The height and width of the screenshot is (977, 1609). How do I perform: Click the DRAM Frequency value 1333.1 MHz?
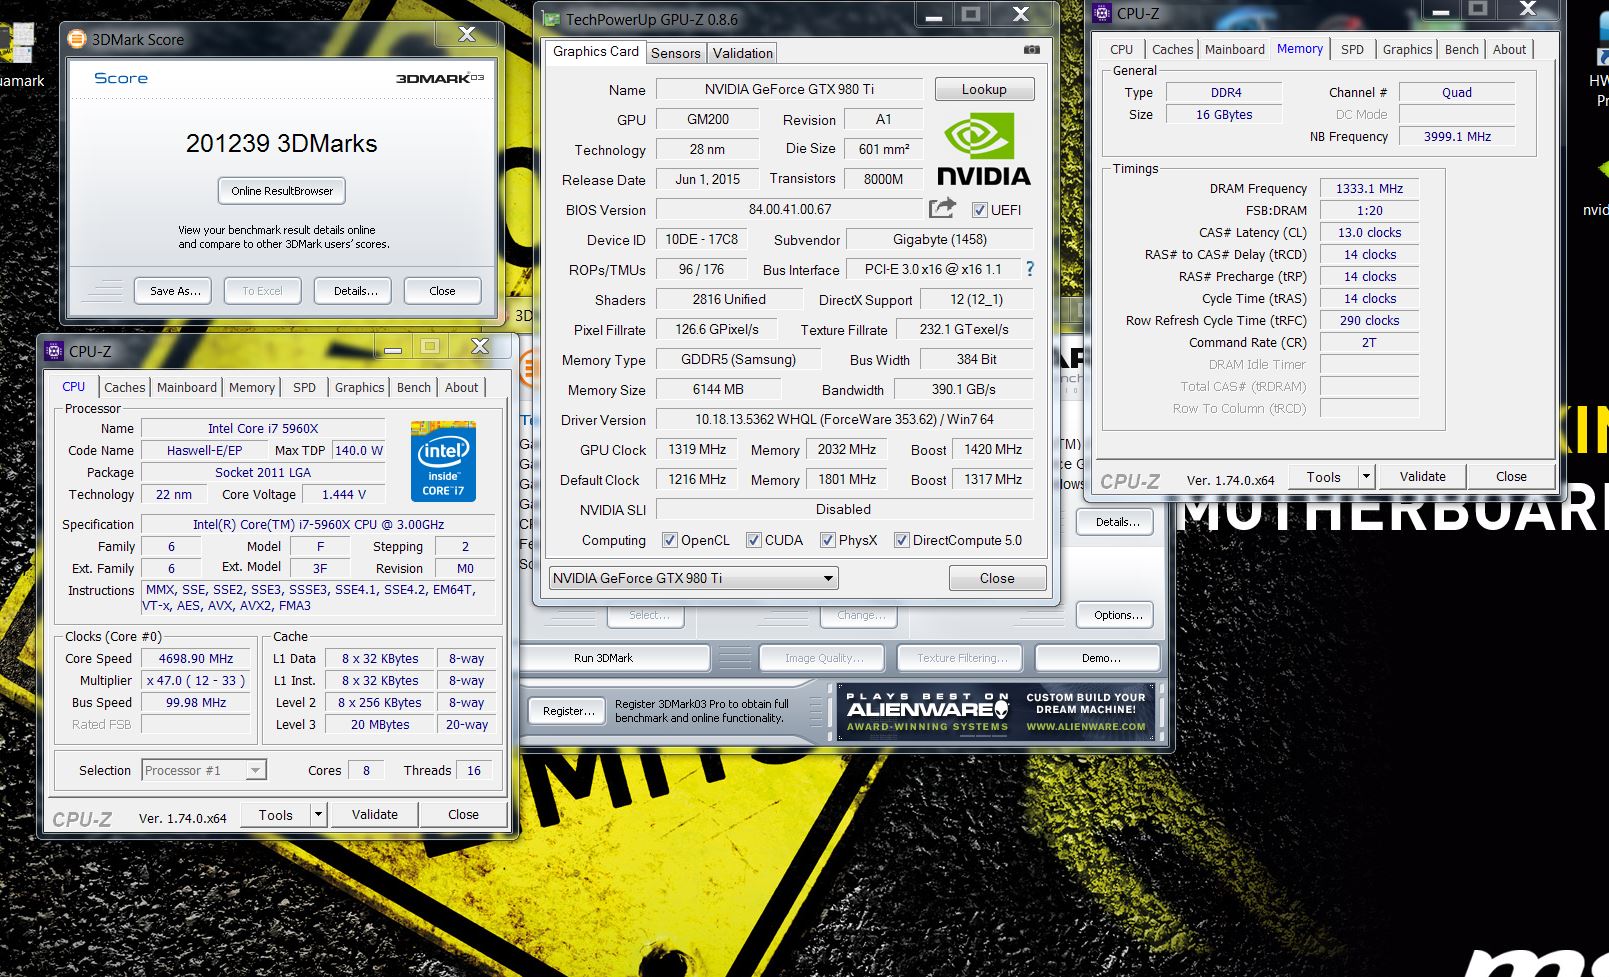pyautogui.click(x=1369, y=188)
